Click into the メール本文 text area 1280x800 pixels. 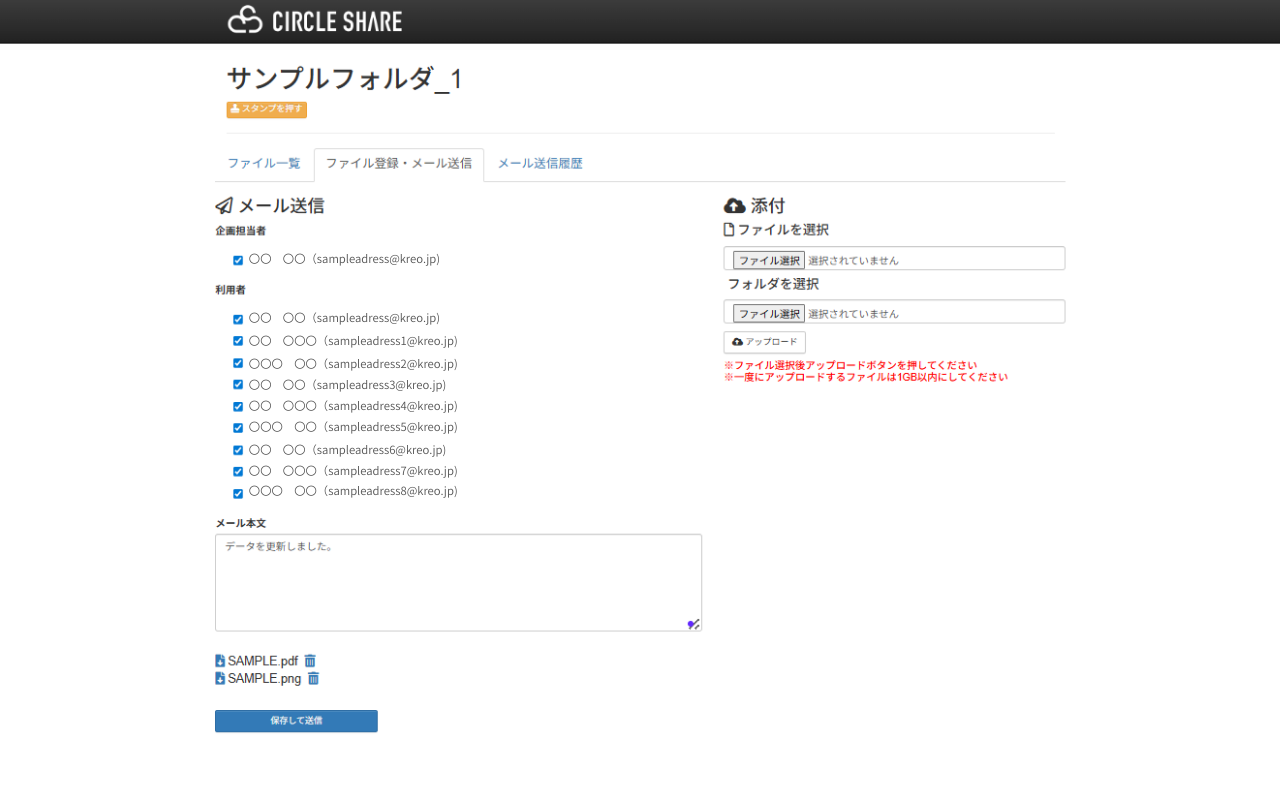pos(458,582)
